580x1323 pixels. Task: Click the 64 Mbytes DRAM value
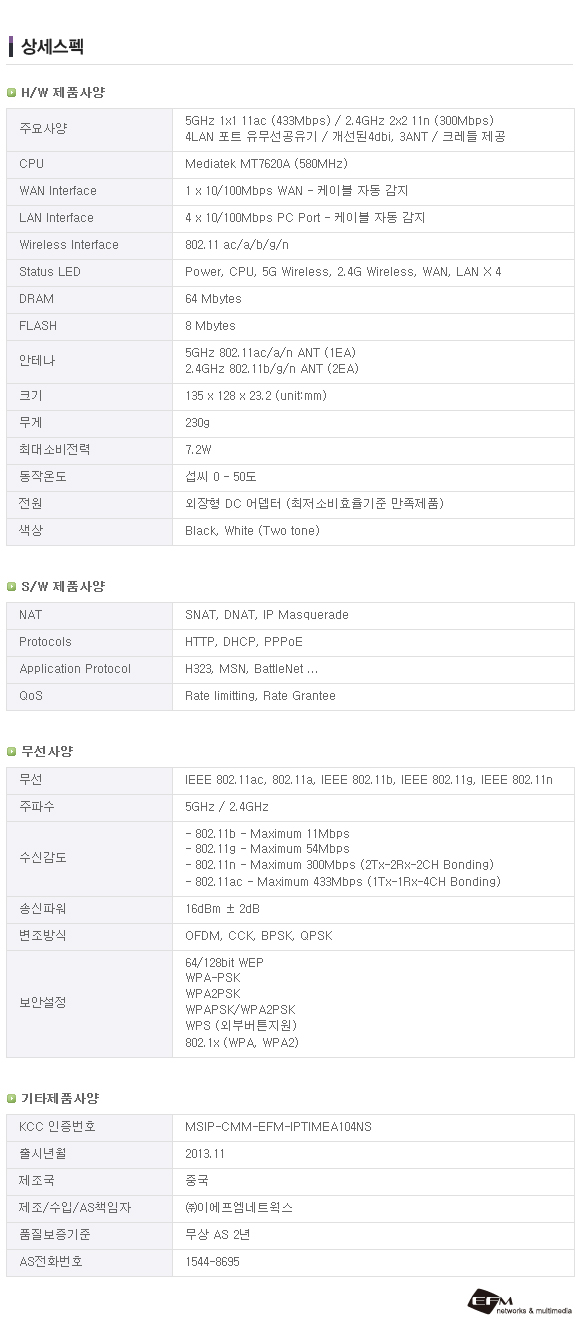point(213,299)
